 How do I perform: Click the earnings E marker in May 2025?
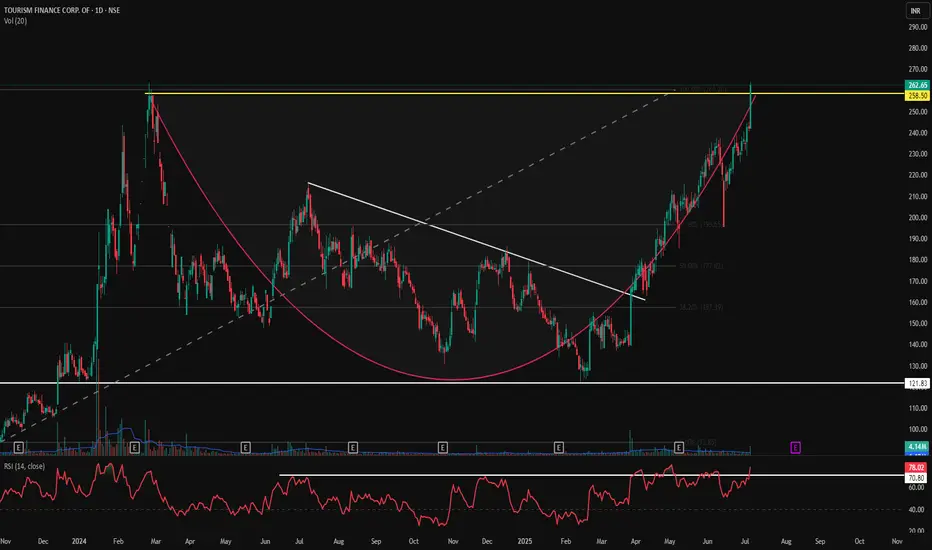pos(679,447)
